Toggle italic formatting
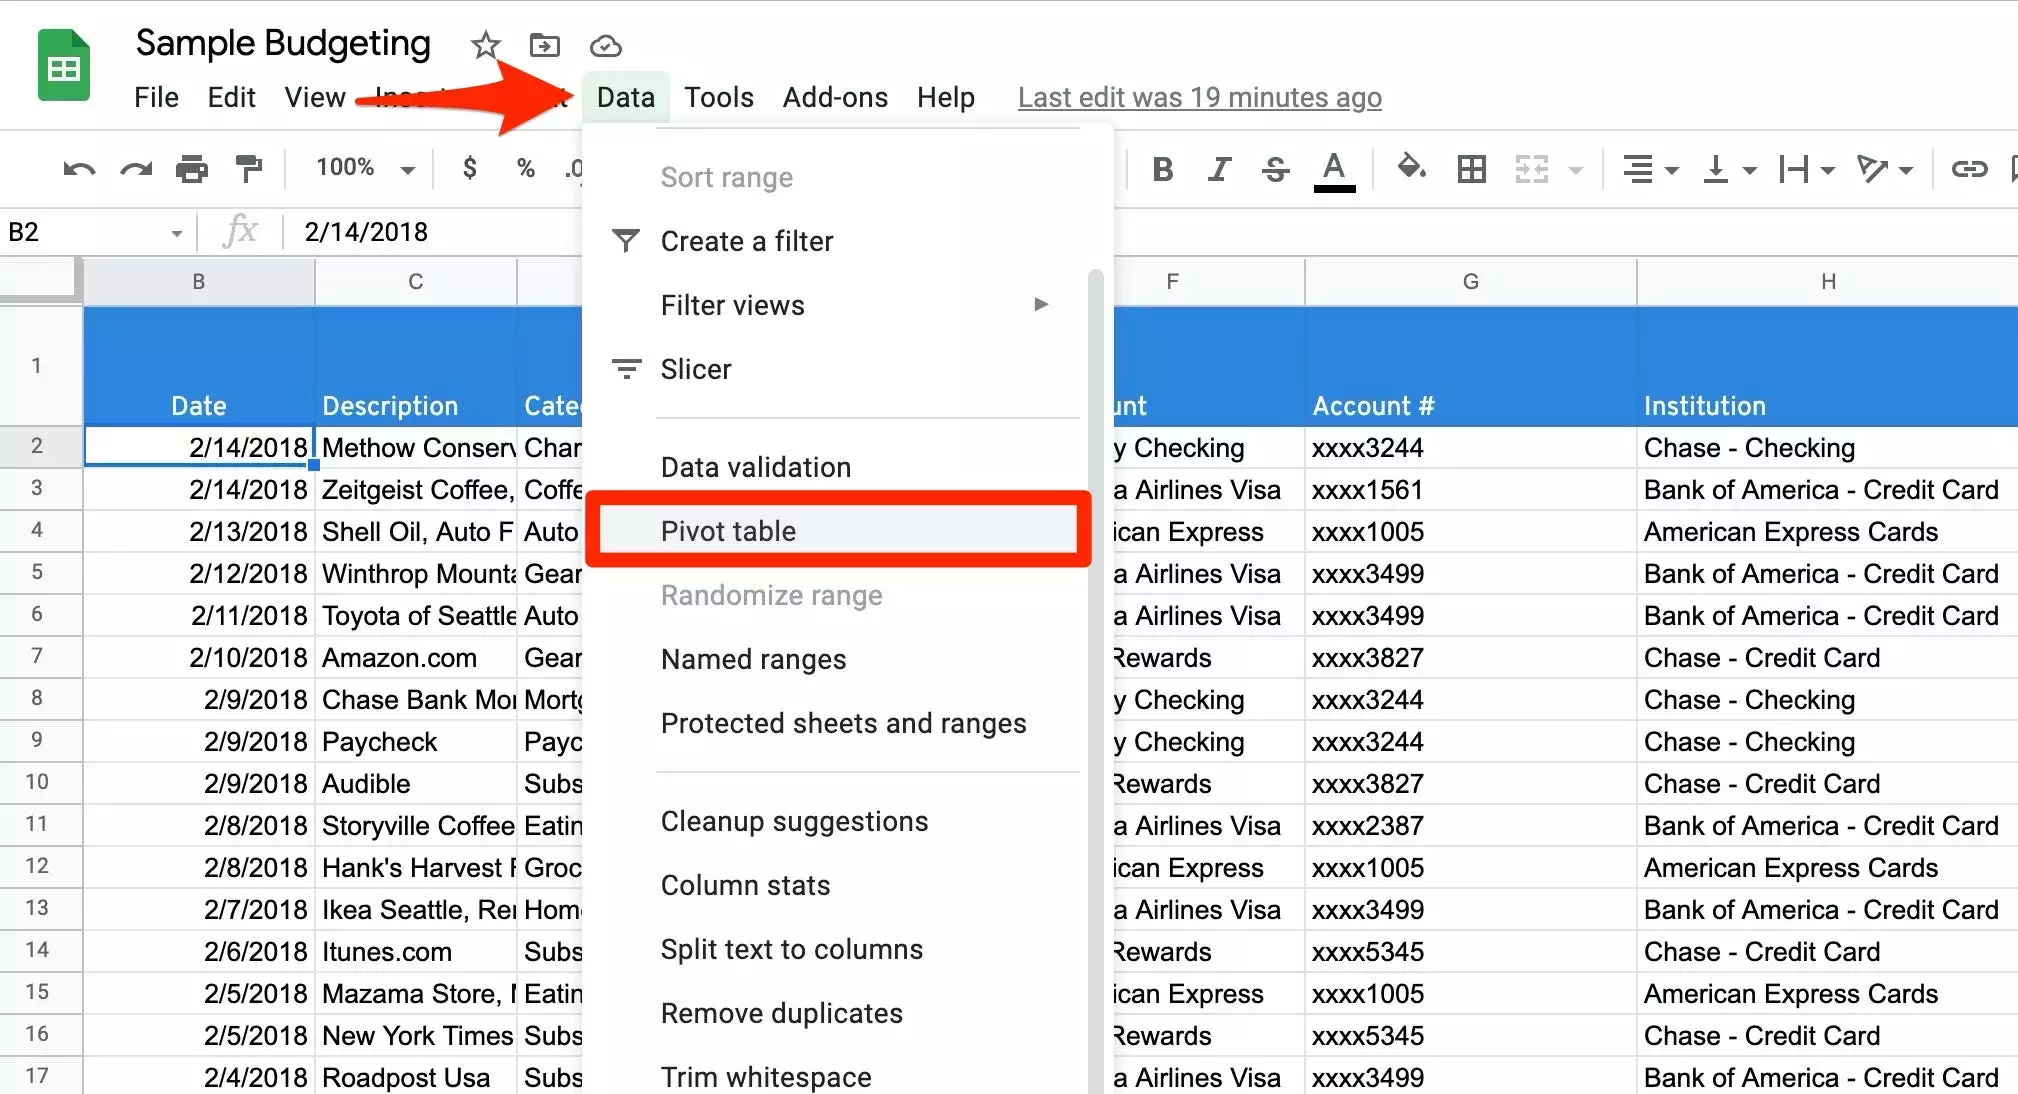Viewport: 2018px width, 1094px height. tap(1218, 169)
